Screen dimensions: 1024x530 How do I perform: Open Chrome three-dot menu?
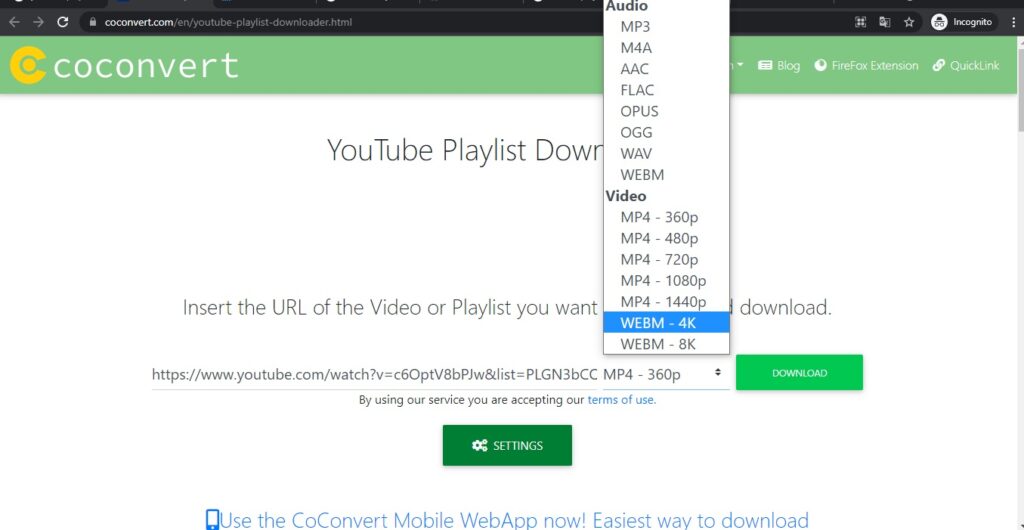pos(1013,22)
